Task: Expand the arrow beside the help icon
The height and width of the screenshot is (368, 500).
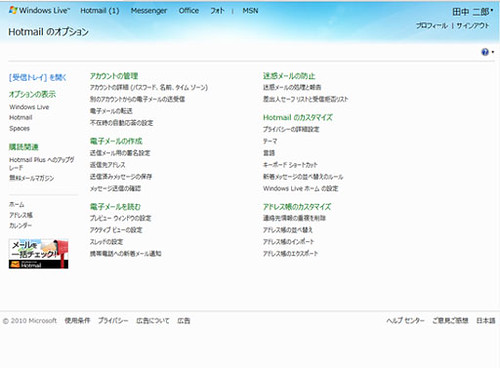Action: (x=493, y=52)
